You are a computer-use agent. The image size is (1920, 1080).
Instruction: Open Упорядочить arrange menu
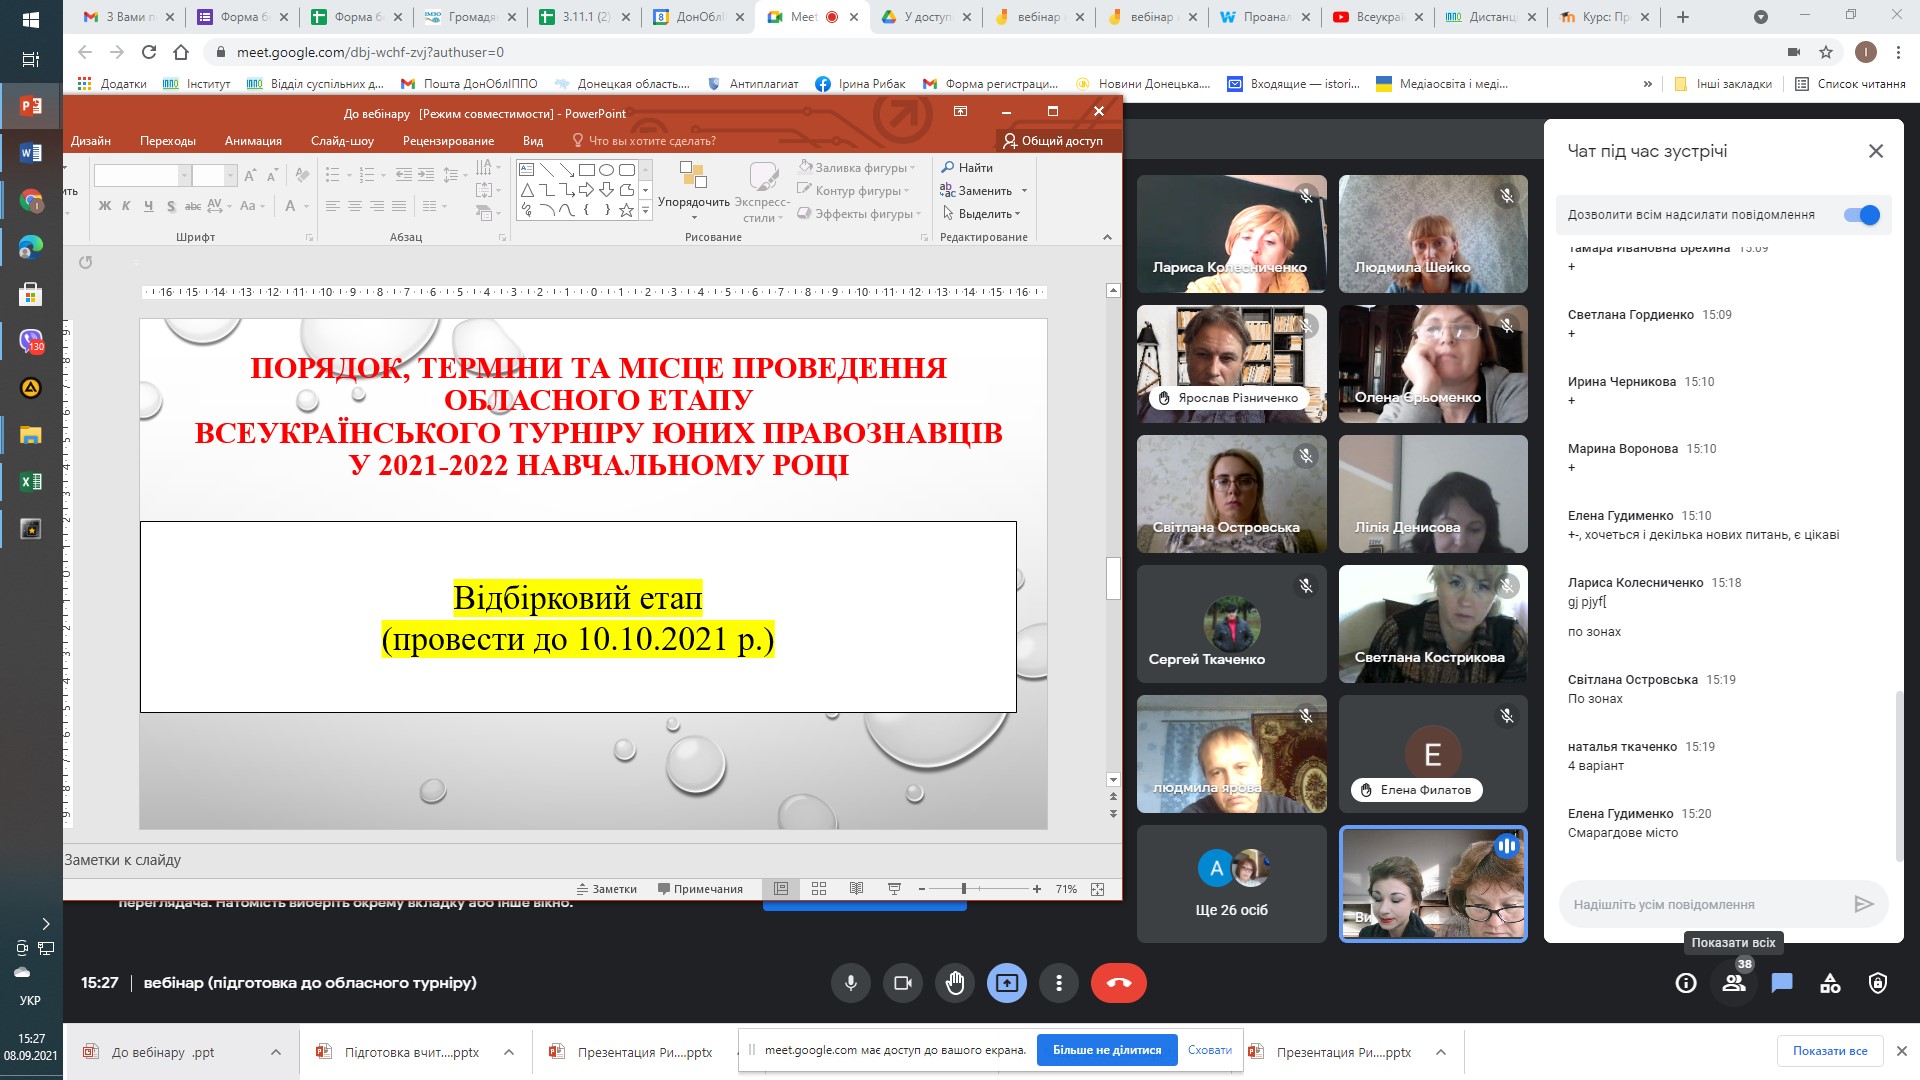694,191
